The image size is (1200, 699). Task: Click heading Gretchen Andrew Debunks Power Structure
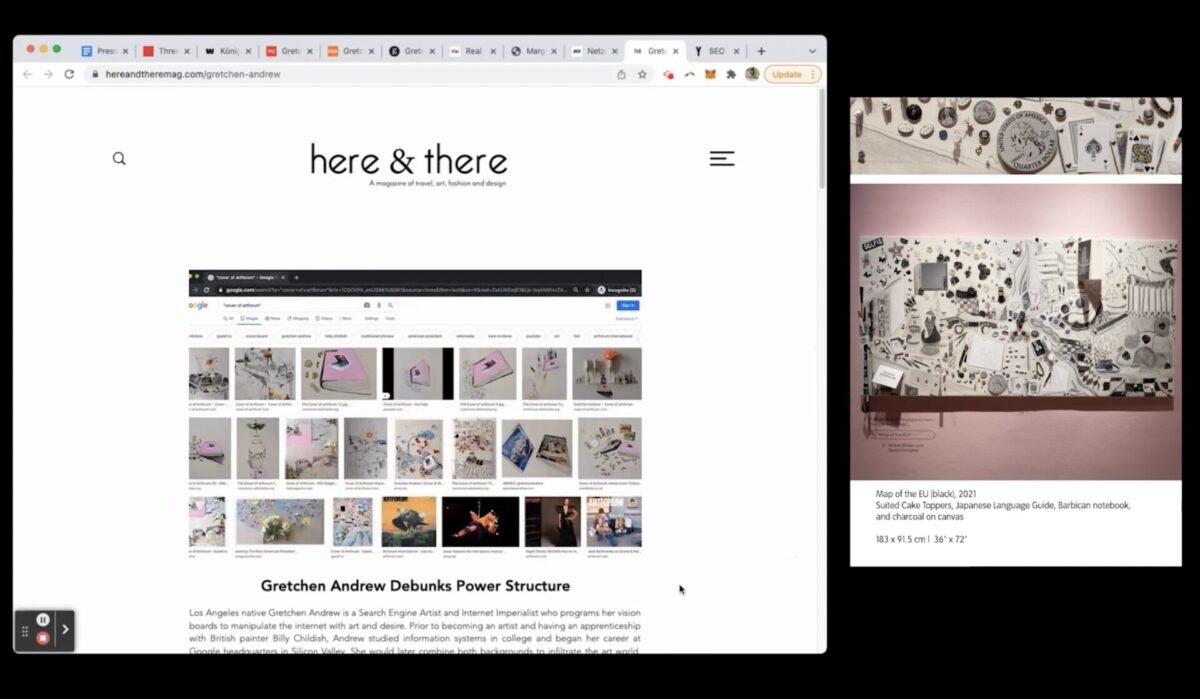click(415, 586)
